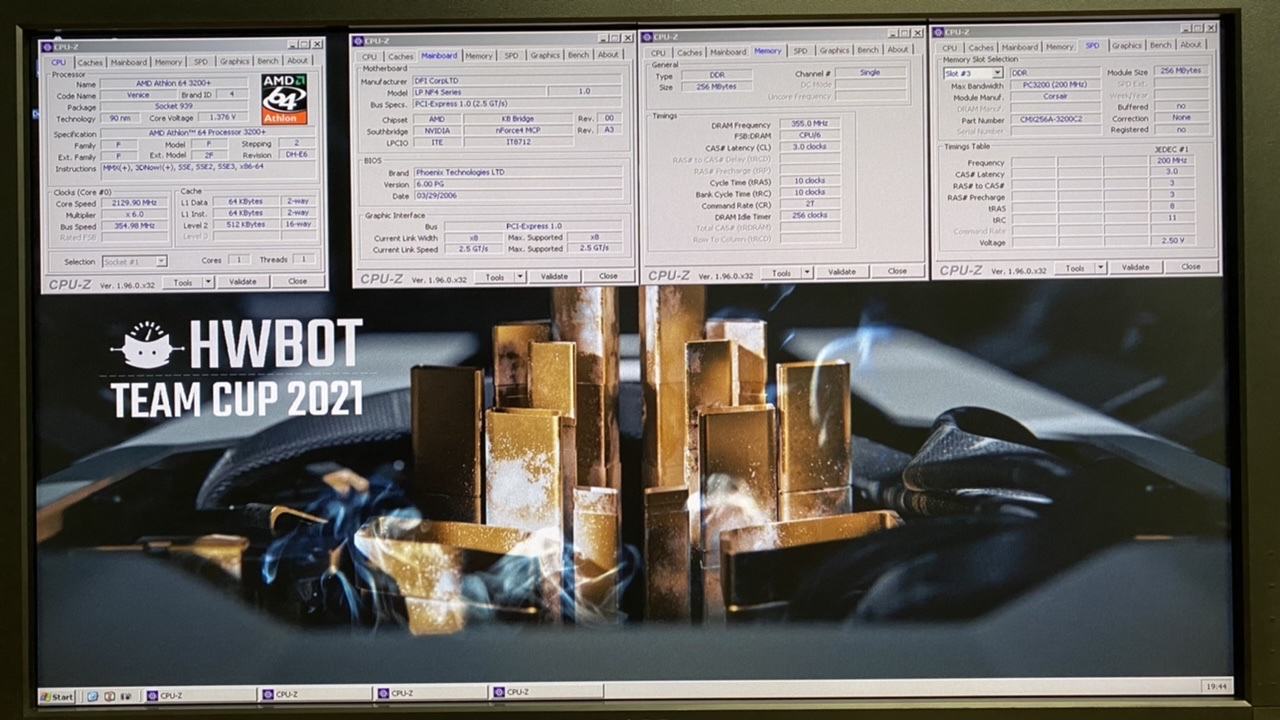The image size is (1280, 720).
Task: Click the Code Name field Venice
Action: pyautogui.click(x=138, y=96)
